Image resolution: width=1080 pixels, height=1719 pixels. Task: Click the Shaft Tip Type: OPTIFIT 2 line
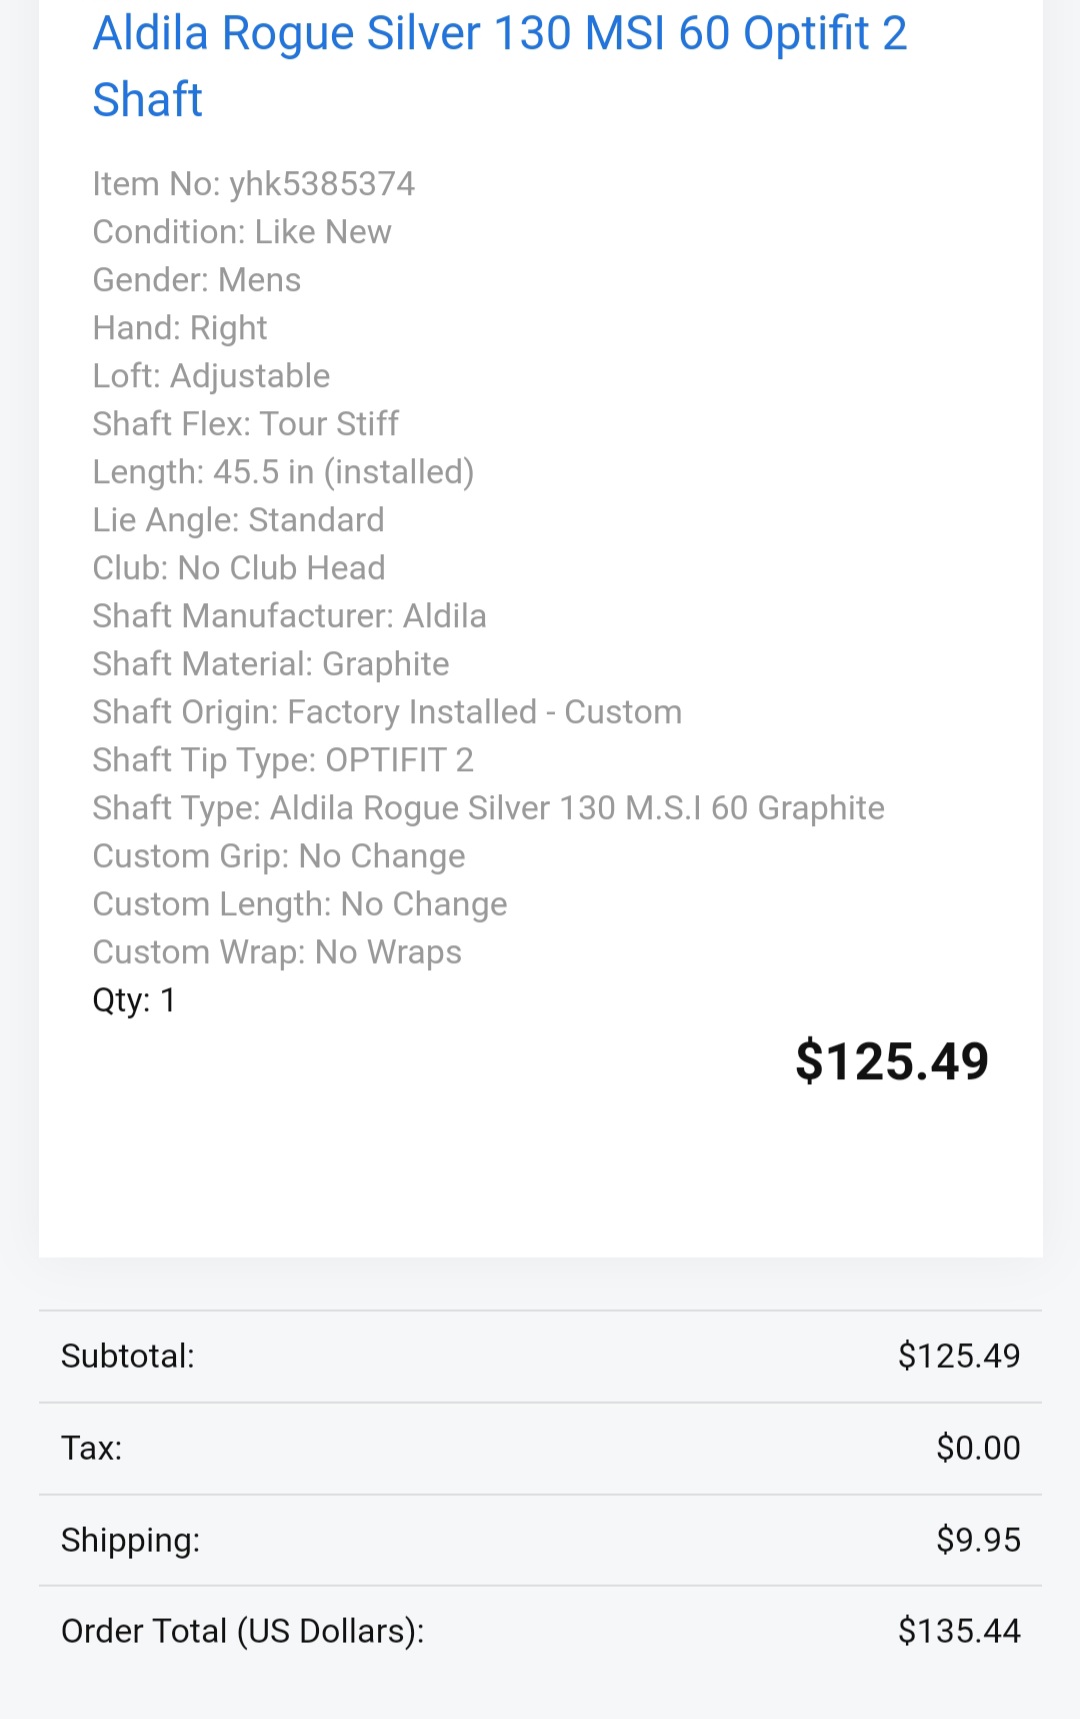[x=283, y=760]
